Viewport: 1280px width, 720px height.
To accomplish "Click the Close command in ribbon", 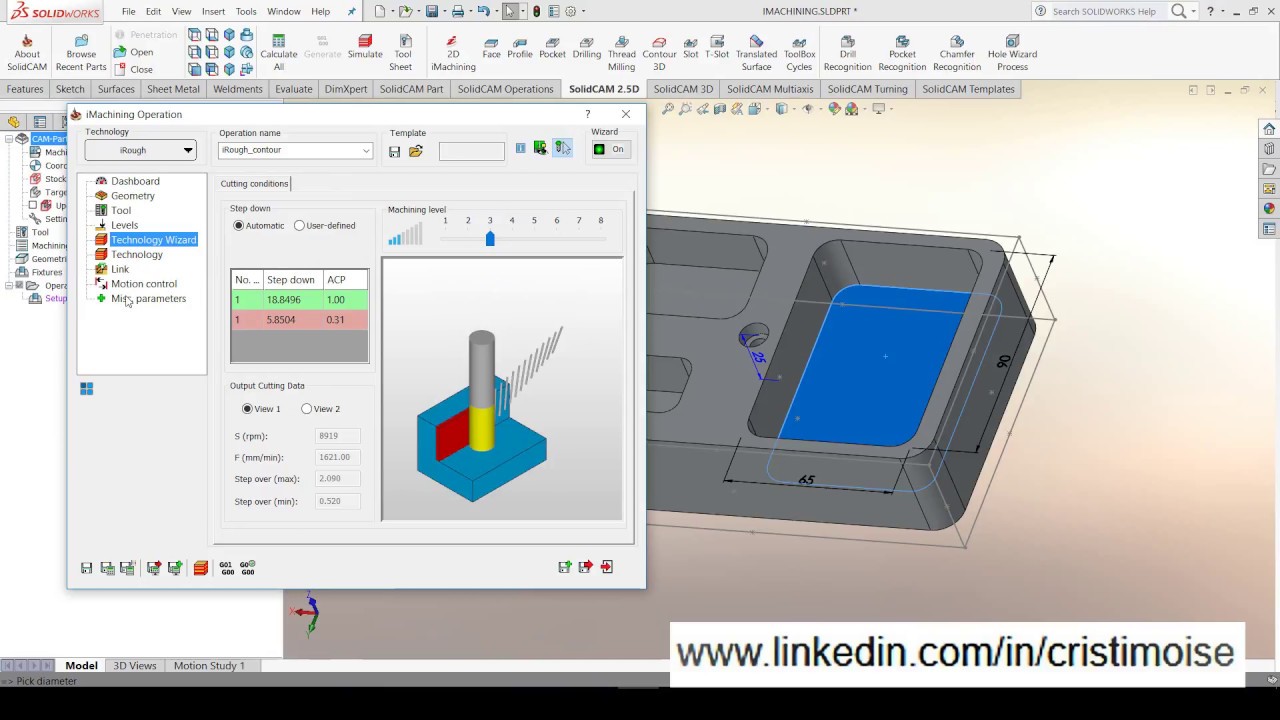I will coord(133,69).
